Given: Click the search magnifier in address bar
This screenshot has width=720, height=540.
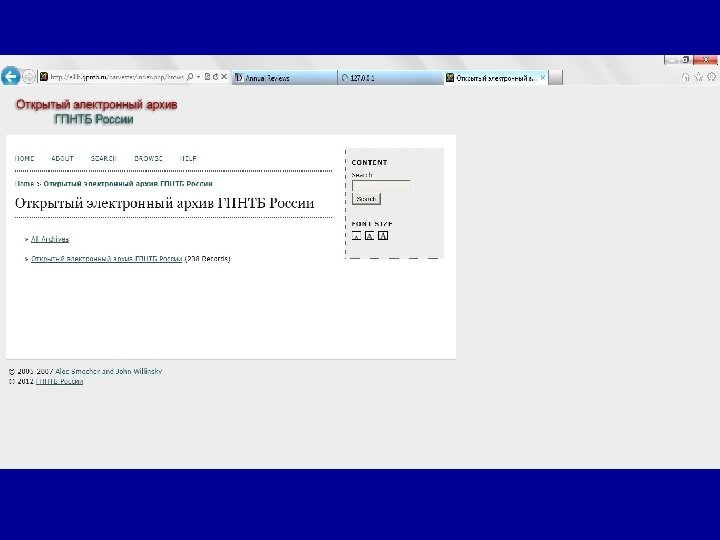Looking at the screenshot, I should 190,77.
